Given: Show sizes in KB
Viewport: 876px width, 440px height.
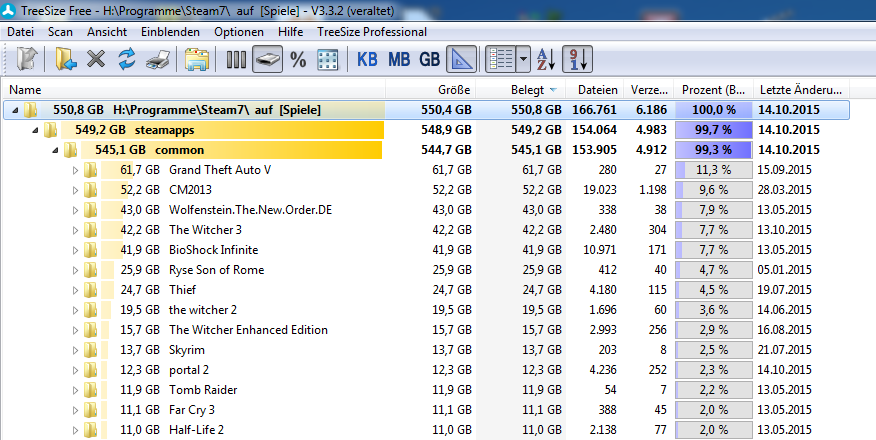Looking at the screenshot, I should (366, 59).
